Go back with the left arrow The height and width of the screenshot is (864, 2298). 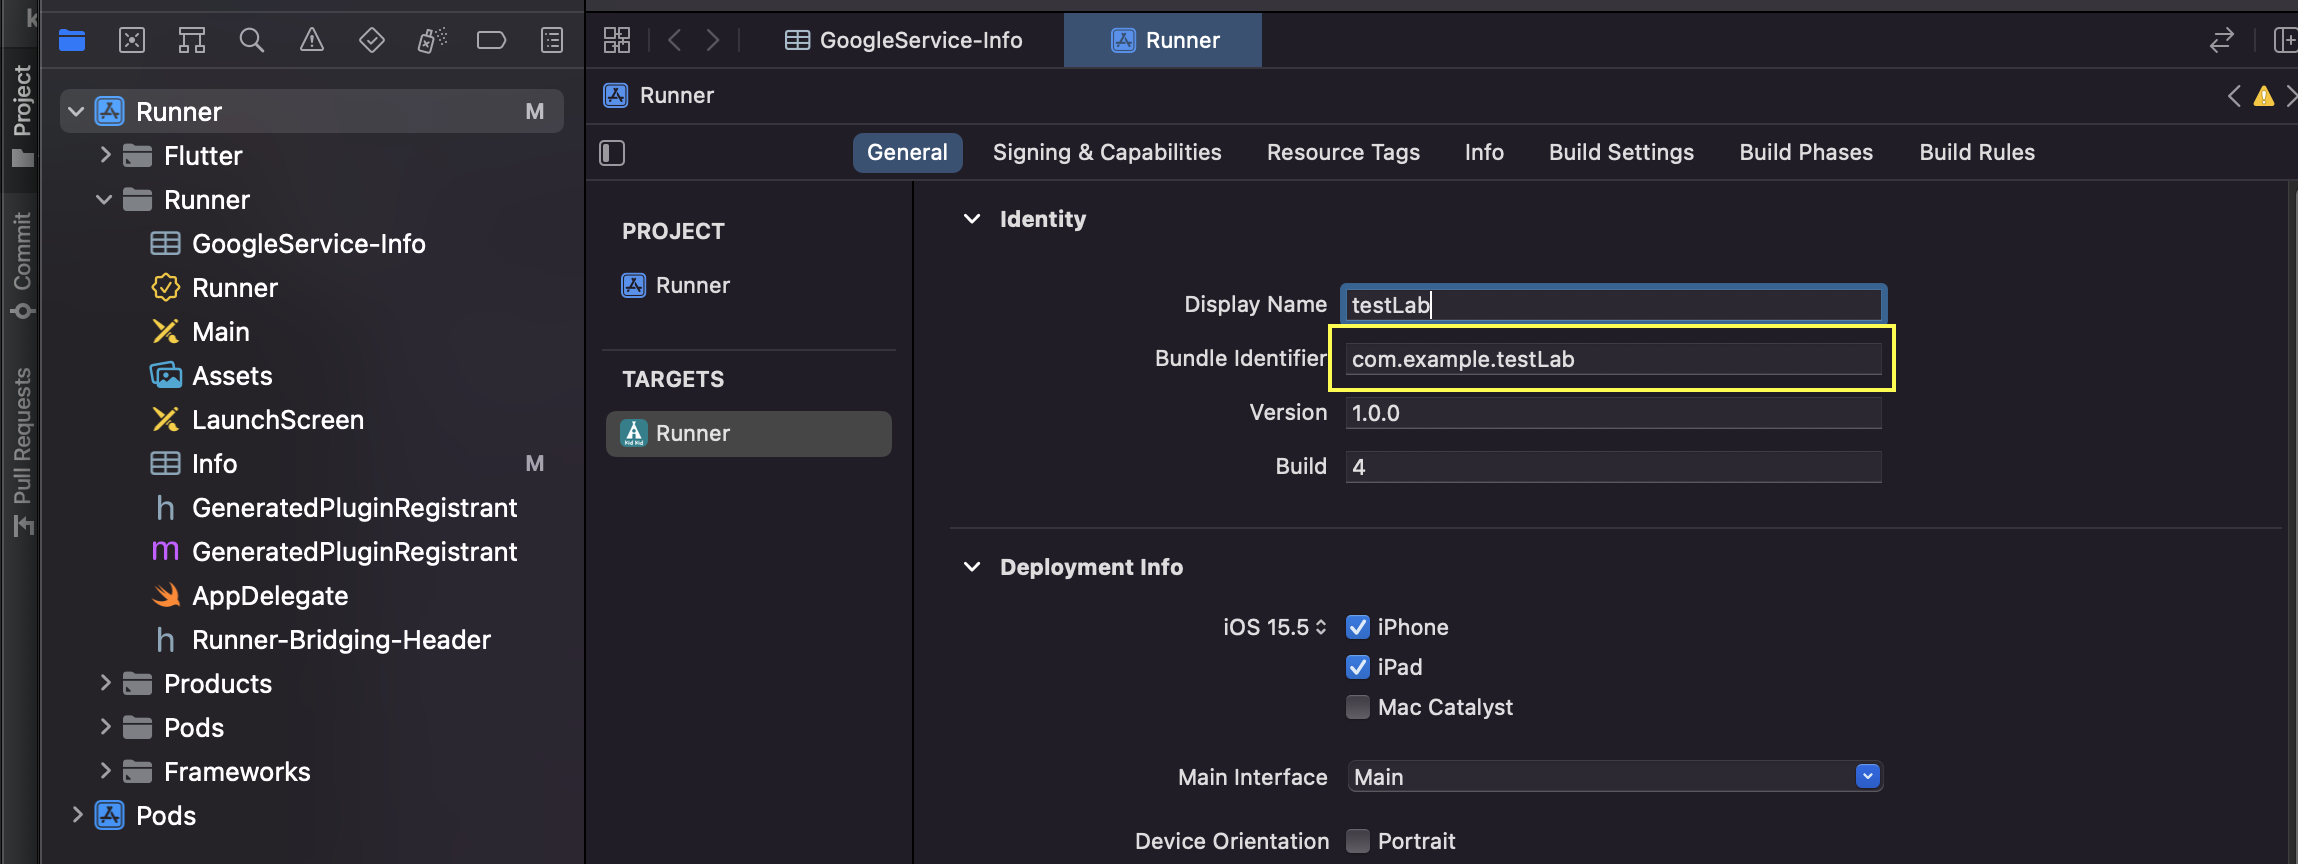[675, 40]
